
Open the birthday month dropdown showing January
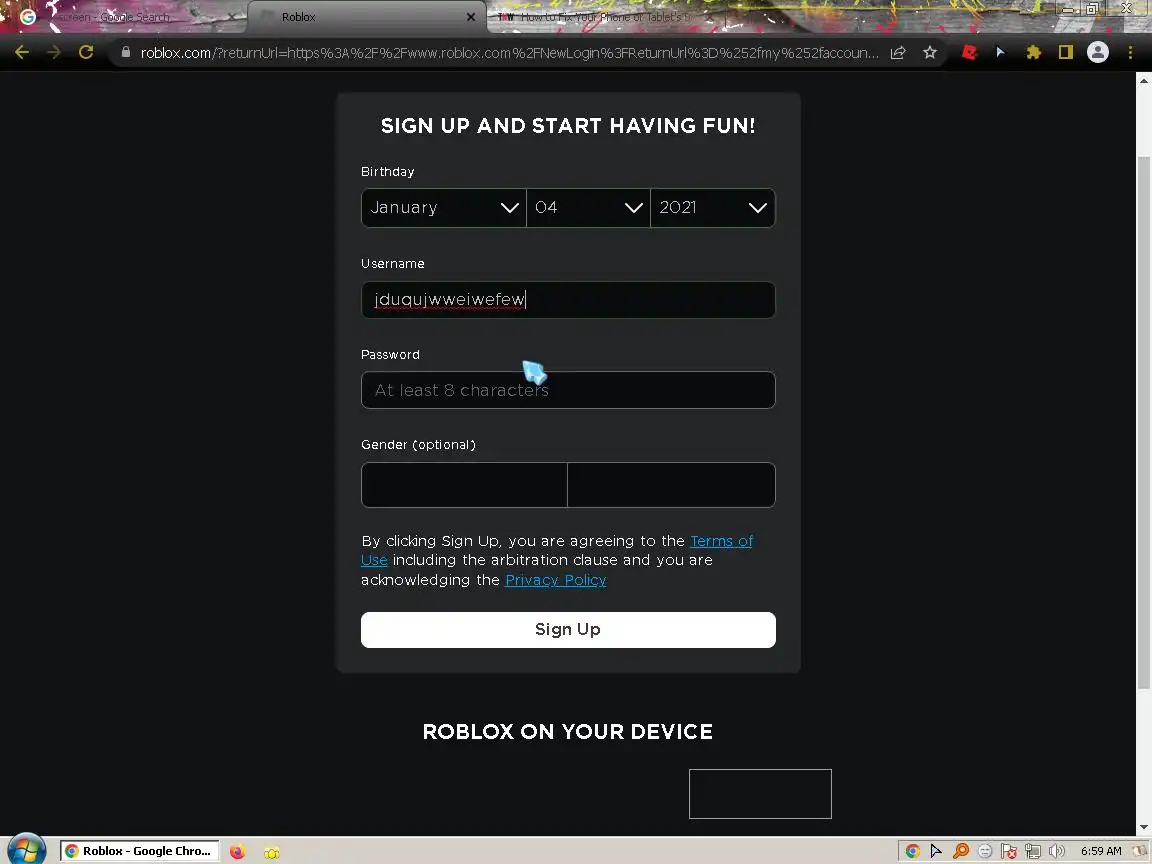click(444, 208)
